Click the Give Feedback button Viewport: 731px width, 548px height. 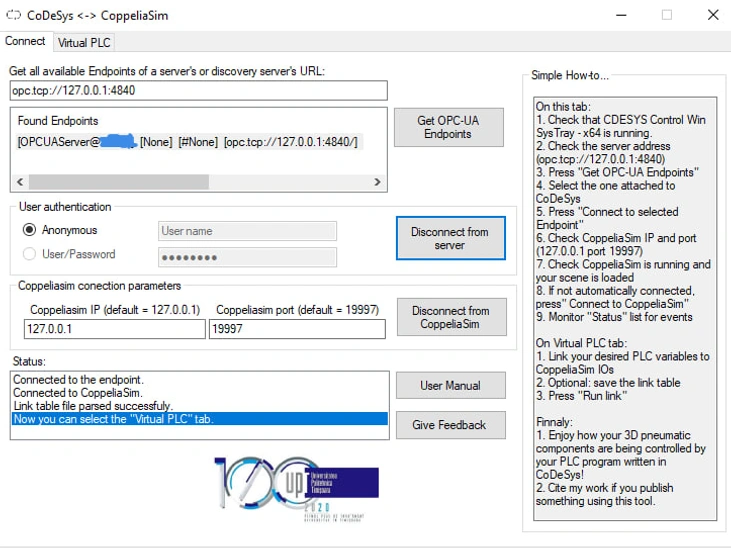[x=450, y=425]
